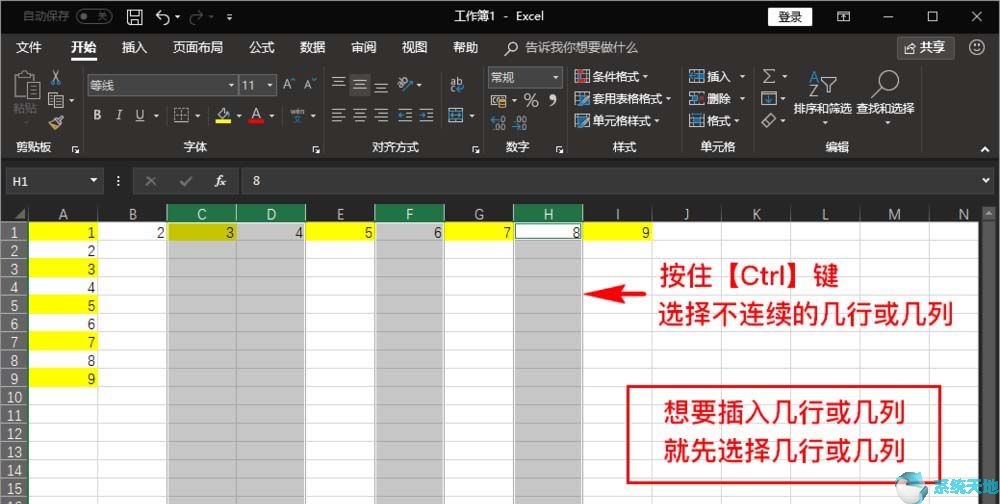Toggle the AutoSave switch
1000x504 pixels.
tap(94, 17)
